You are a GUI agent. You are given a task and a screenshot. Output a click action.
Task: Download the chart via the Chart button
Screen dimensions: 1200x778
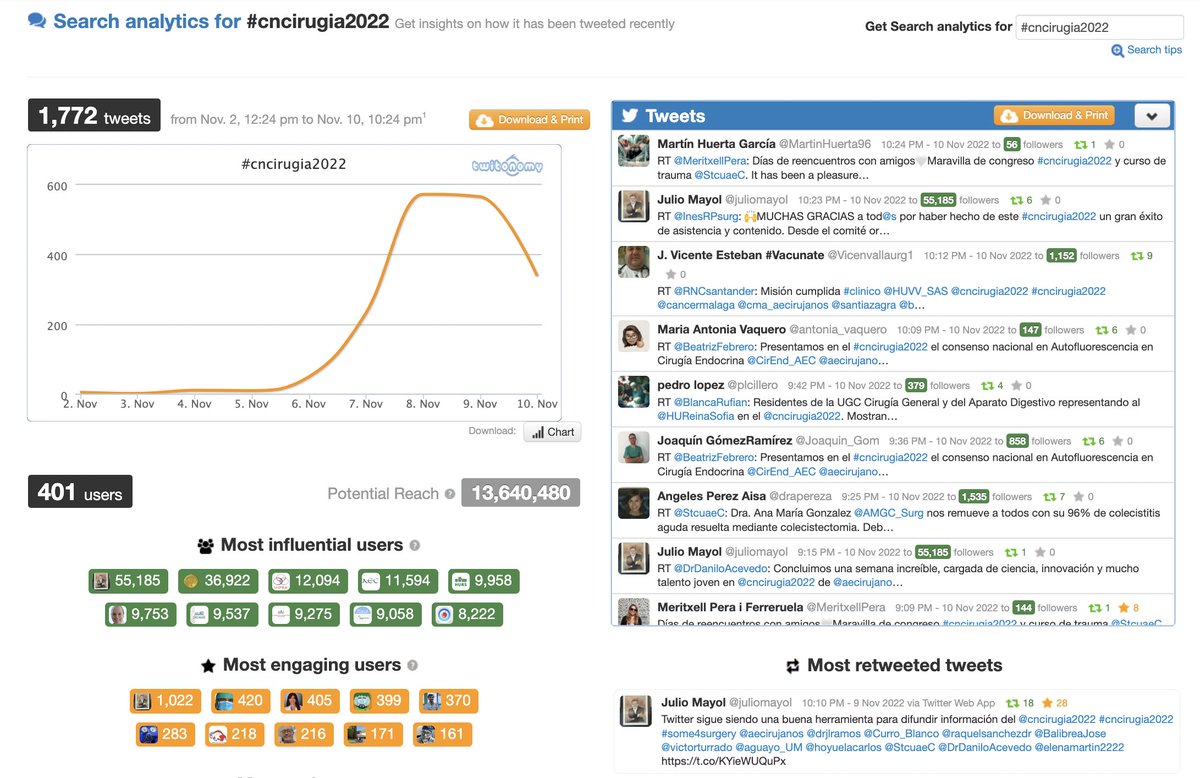click(552, 432)
